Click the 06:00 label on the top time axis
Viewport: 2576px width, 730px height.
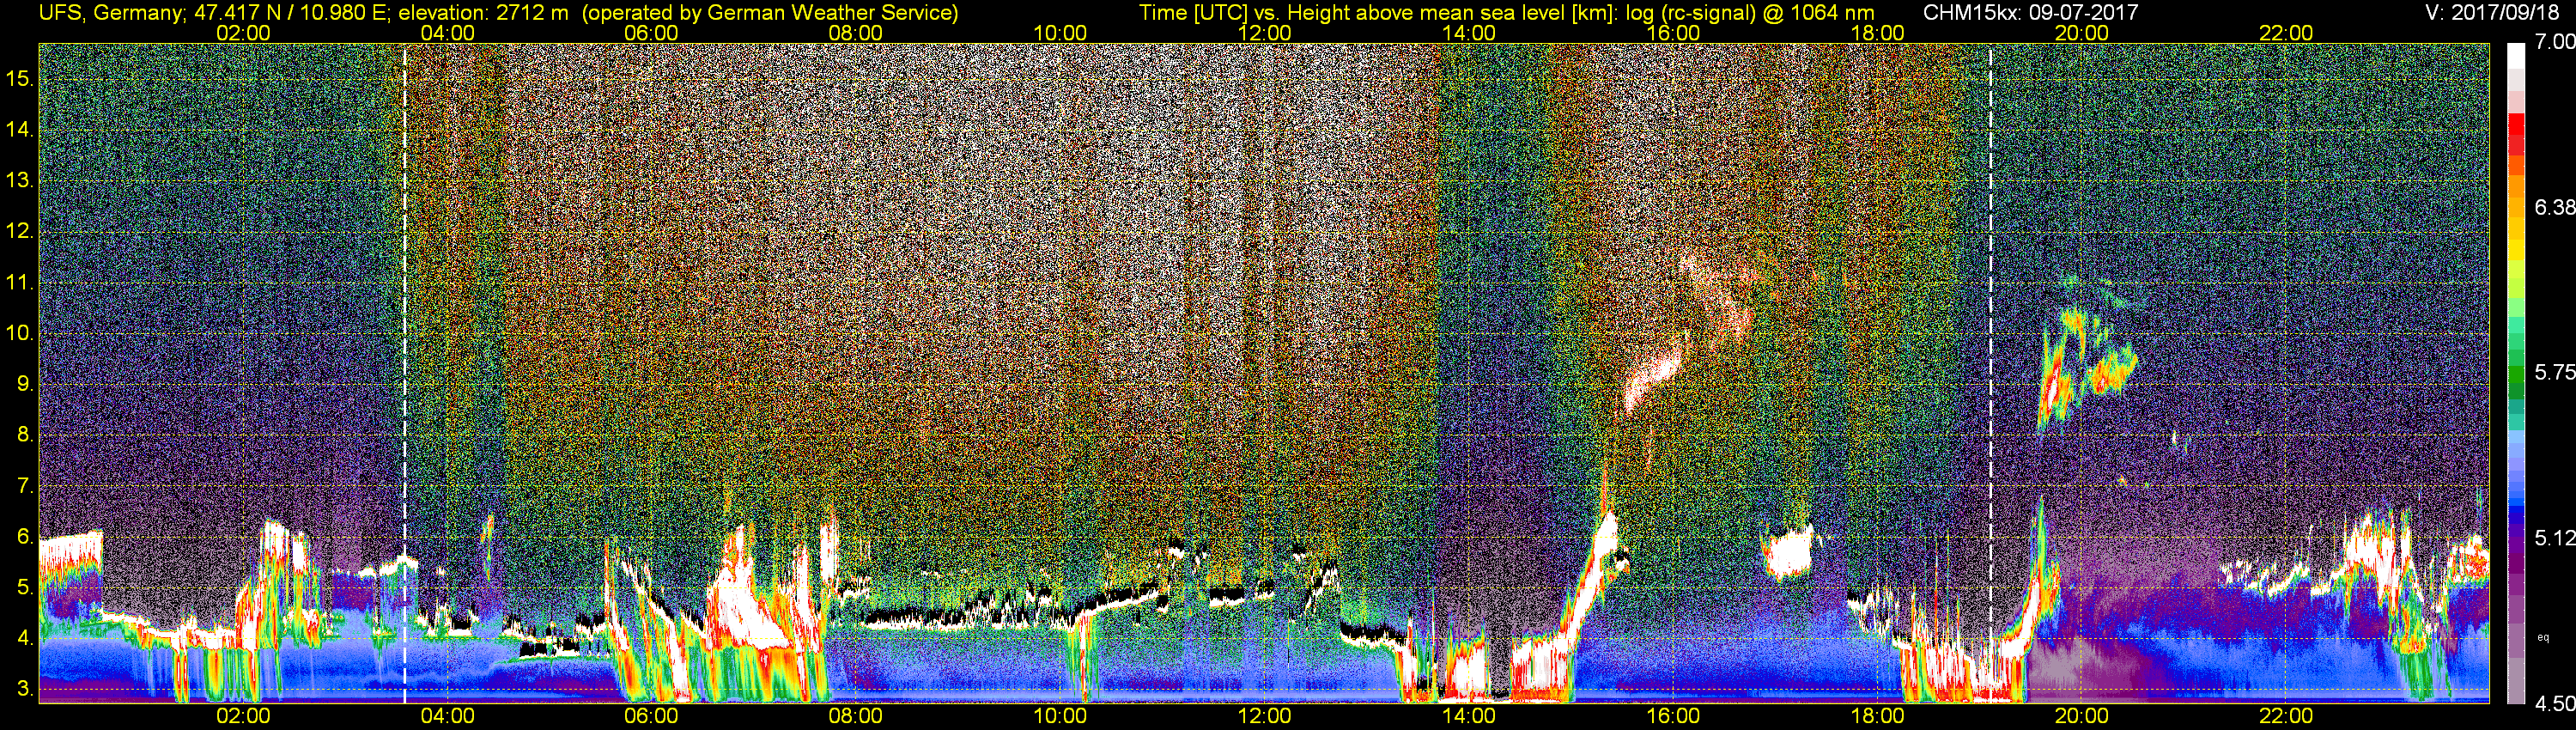(651, 33)
